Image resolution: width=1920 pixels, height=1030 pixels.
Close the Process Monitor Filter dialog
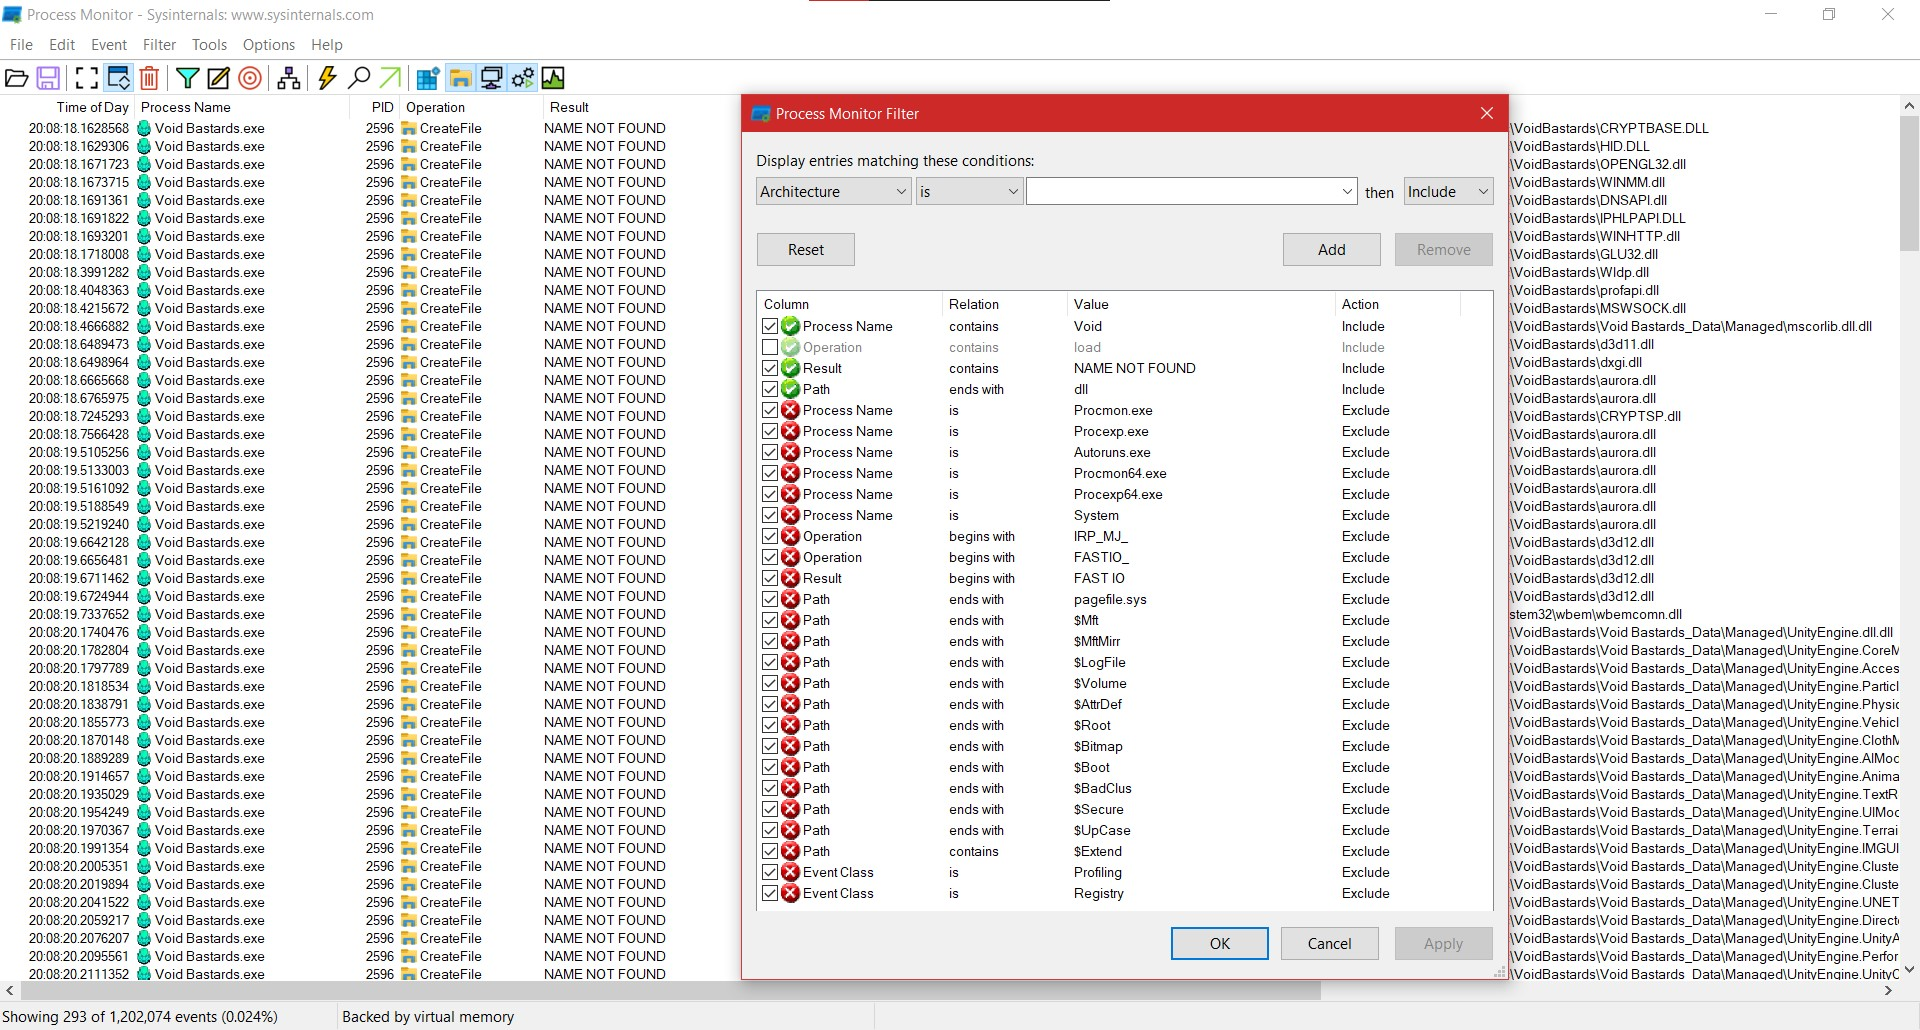tap(1487, 114)
